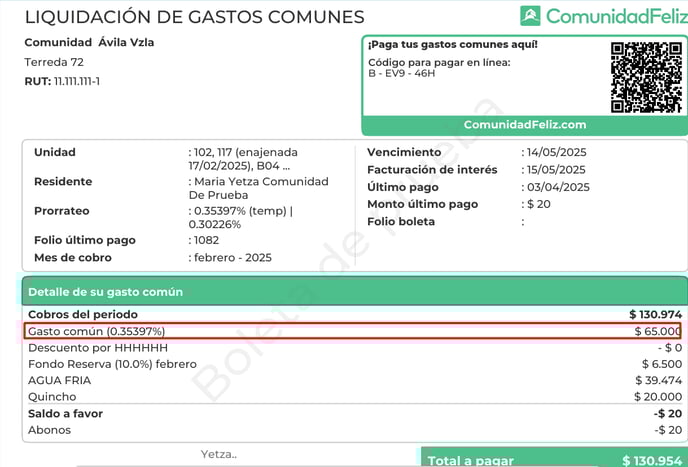Viewport: 688px width, 467px height.
Task: Click the 'Quincho' charge label
Action: click(52, 397)
